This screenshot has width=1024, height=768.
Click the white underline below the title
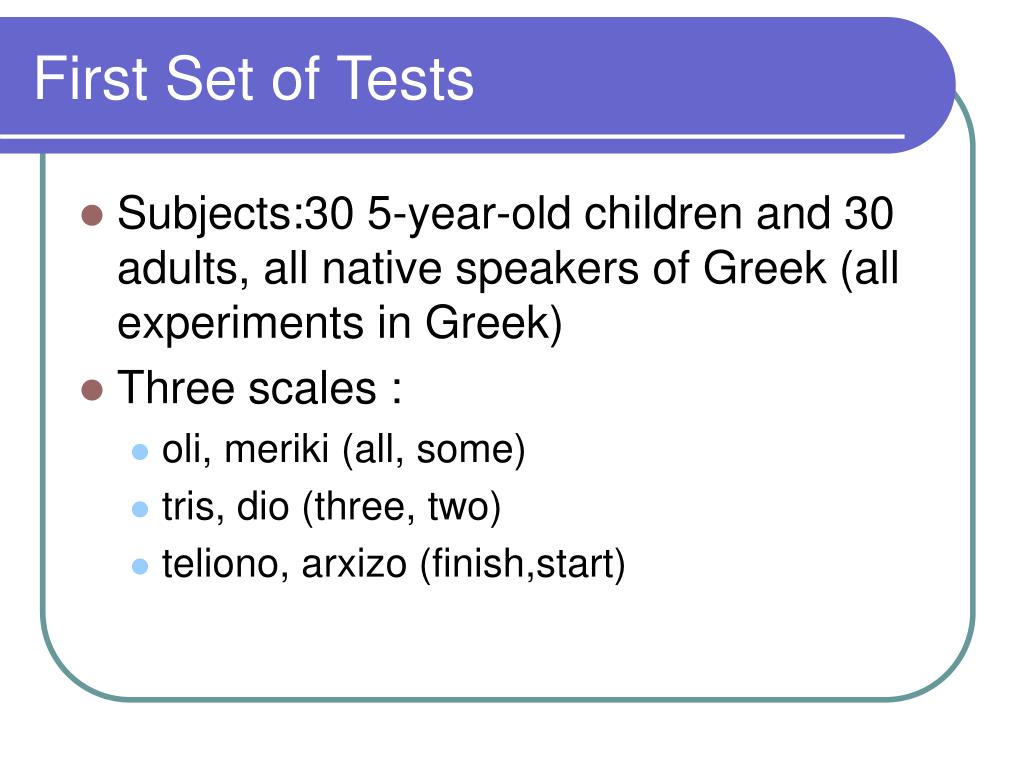tap(452, 136)
